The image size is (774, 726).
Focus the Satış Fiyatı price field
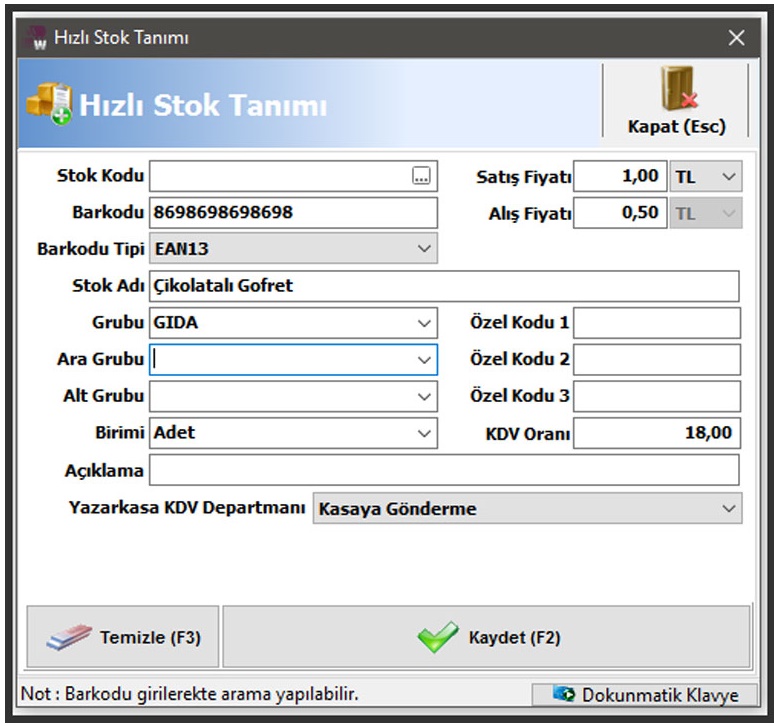[620, 177]
